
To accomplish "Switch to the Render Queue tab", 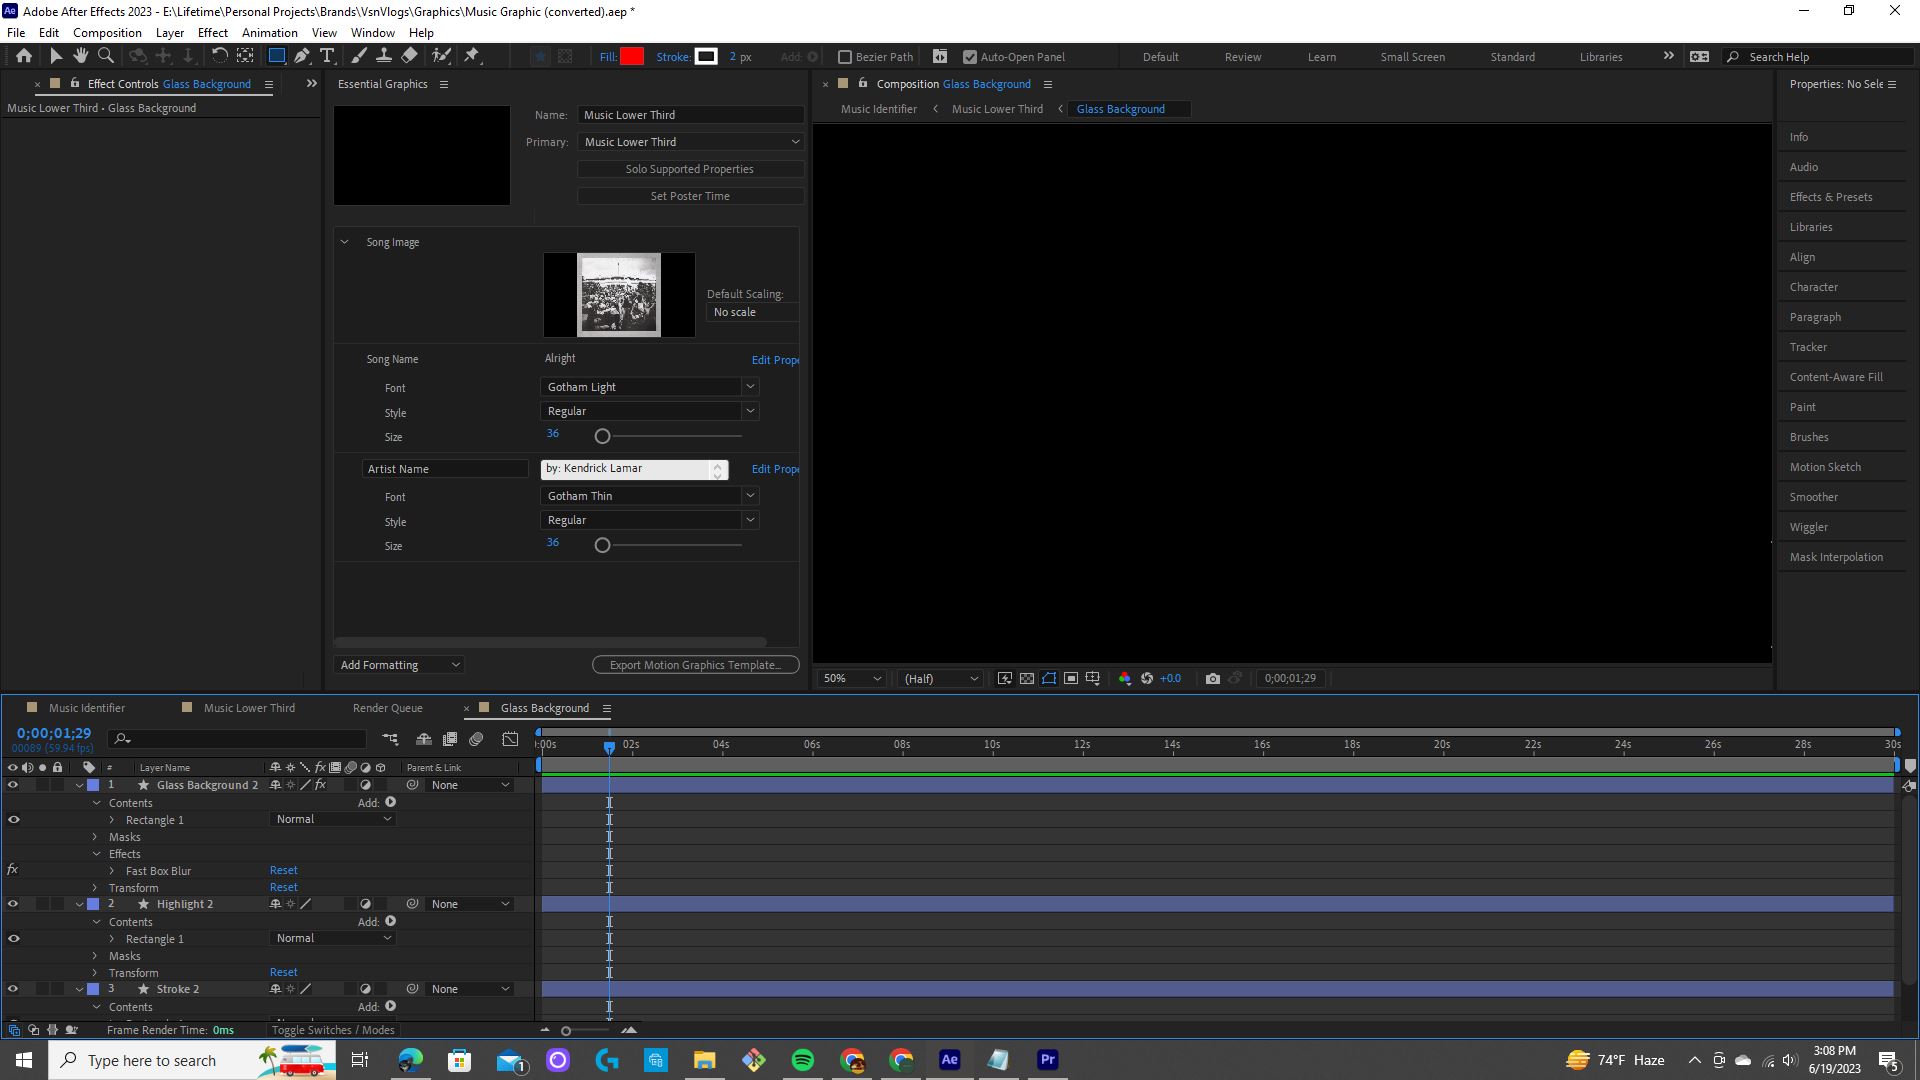I will (x=388, y=708).
